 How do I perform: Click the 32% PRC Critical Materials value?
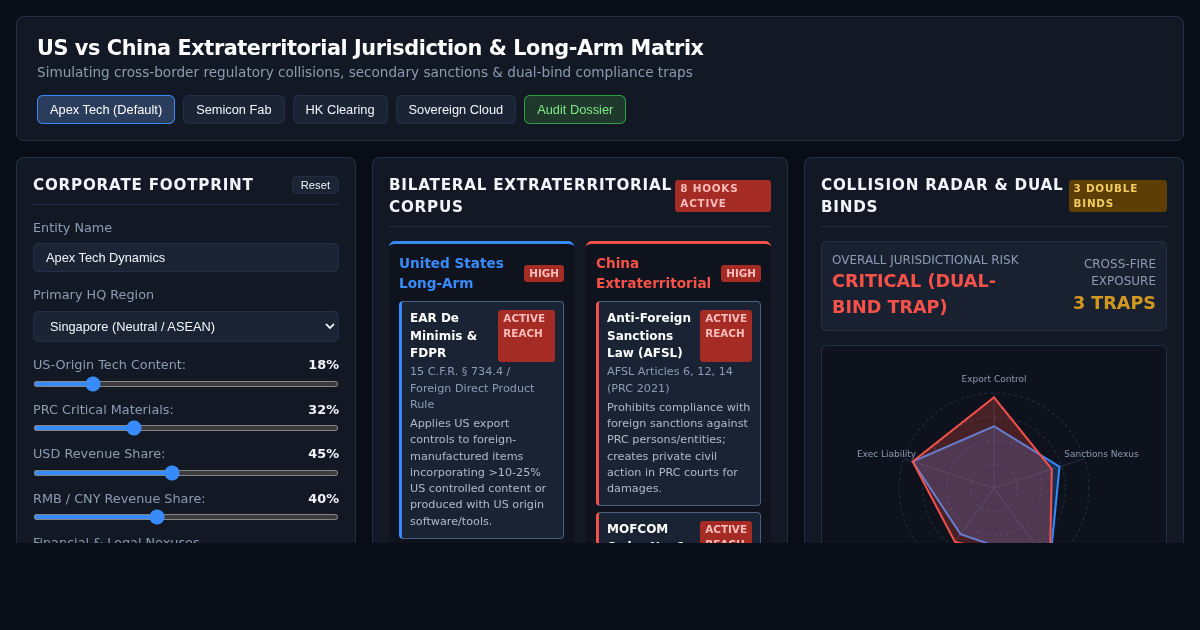[x=323, y=410]
